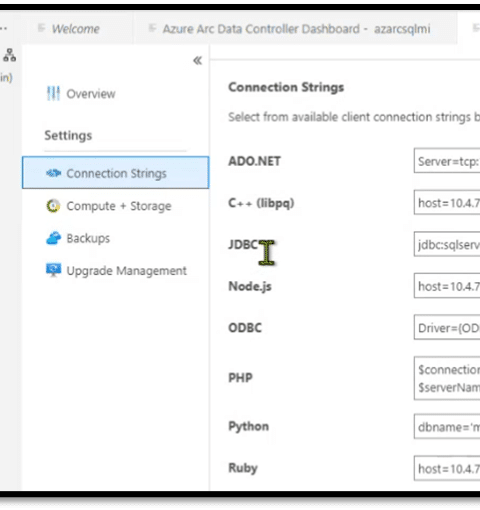Click the ADO.NET connection string field

coord(447,161)
